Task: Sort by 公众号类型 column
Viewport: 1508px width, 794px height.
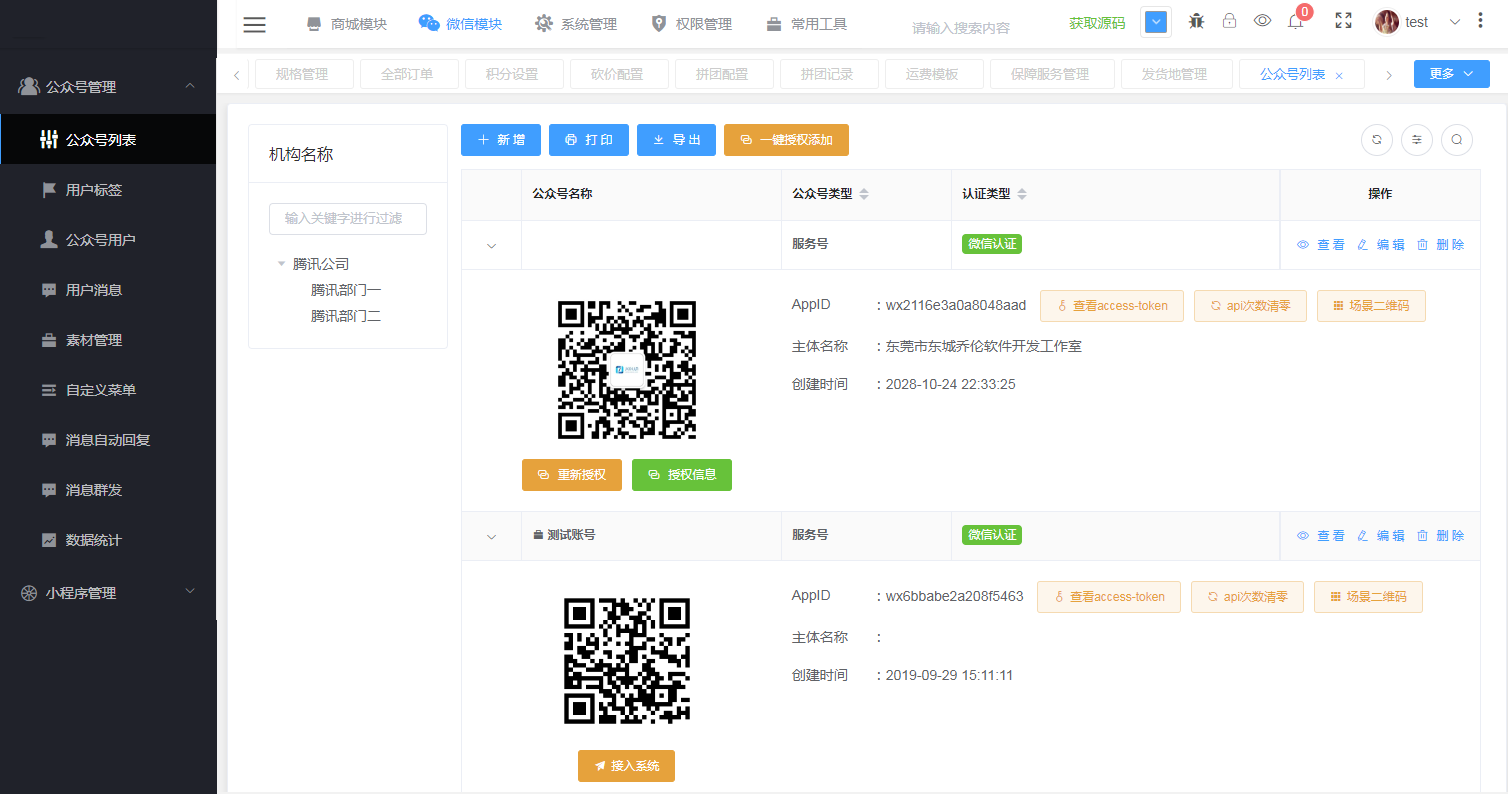Action: (x=864, y=194)
